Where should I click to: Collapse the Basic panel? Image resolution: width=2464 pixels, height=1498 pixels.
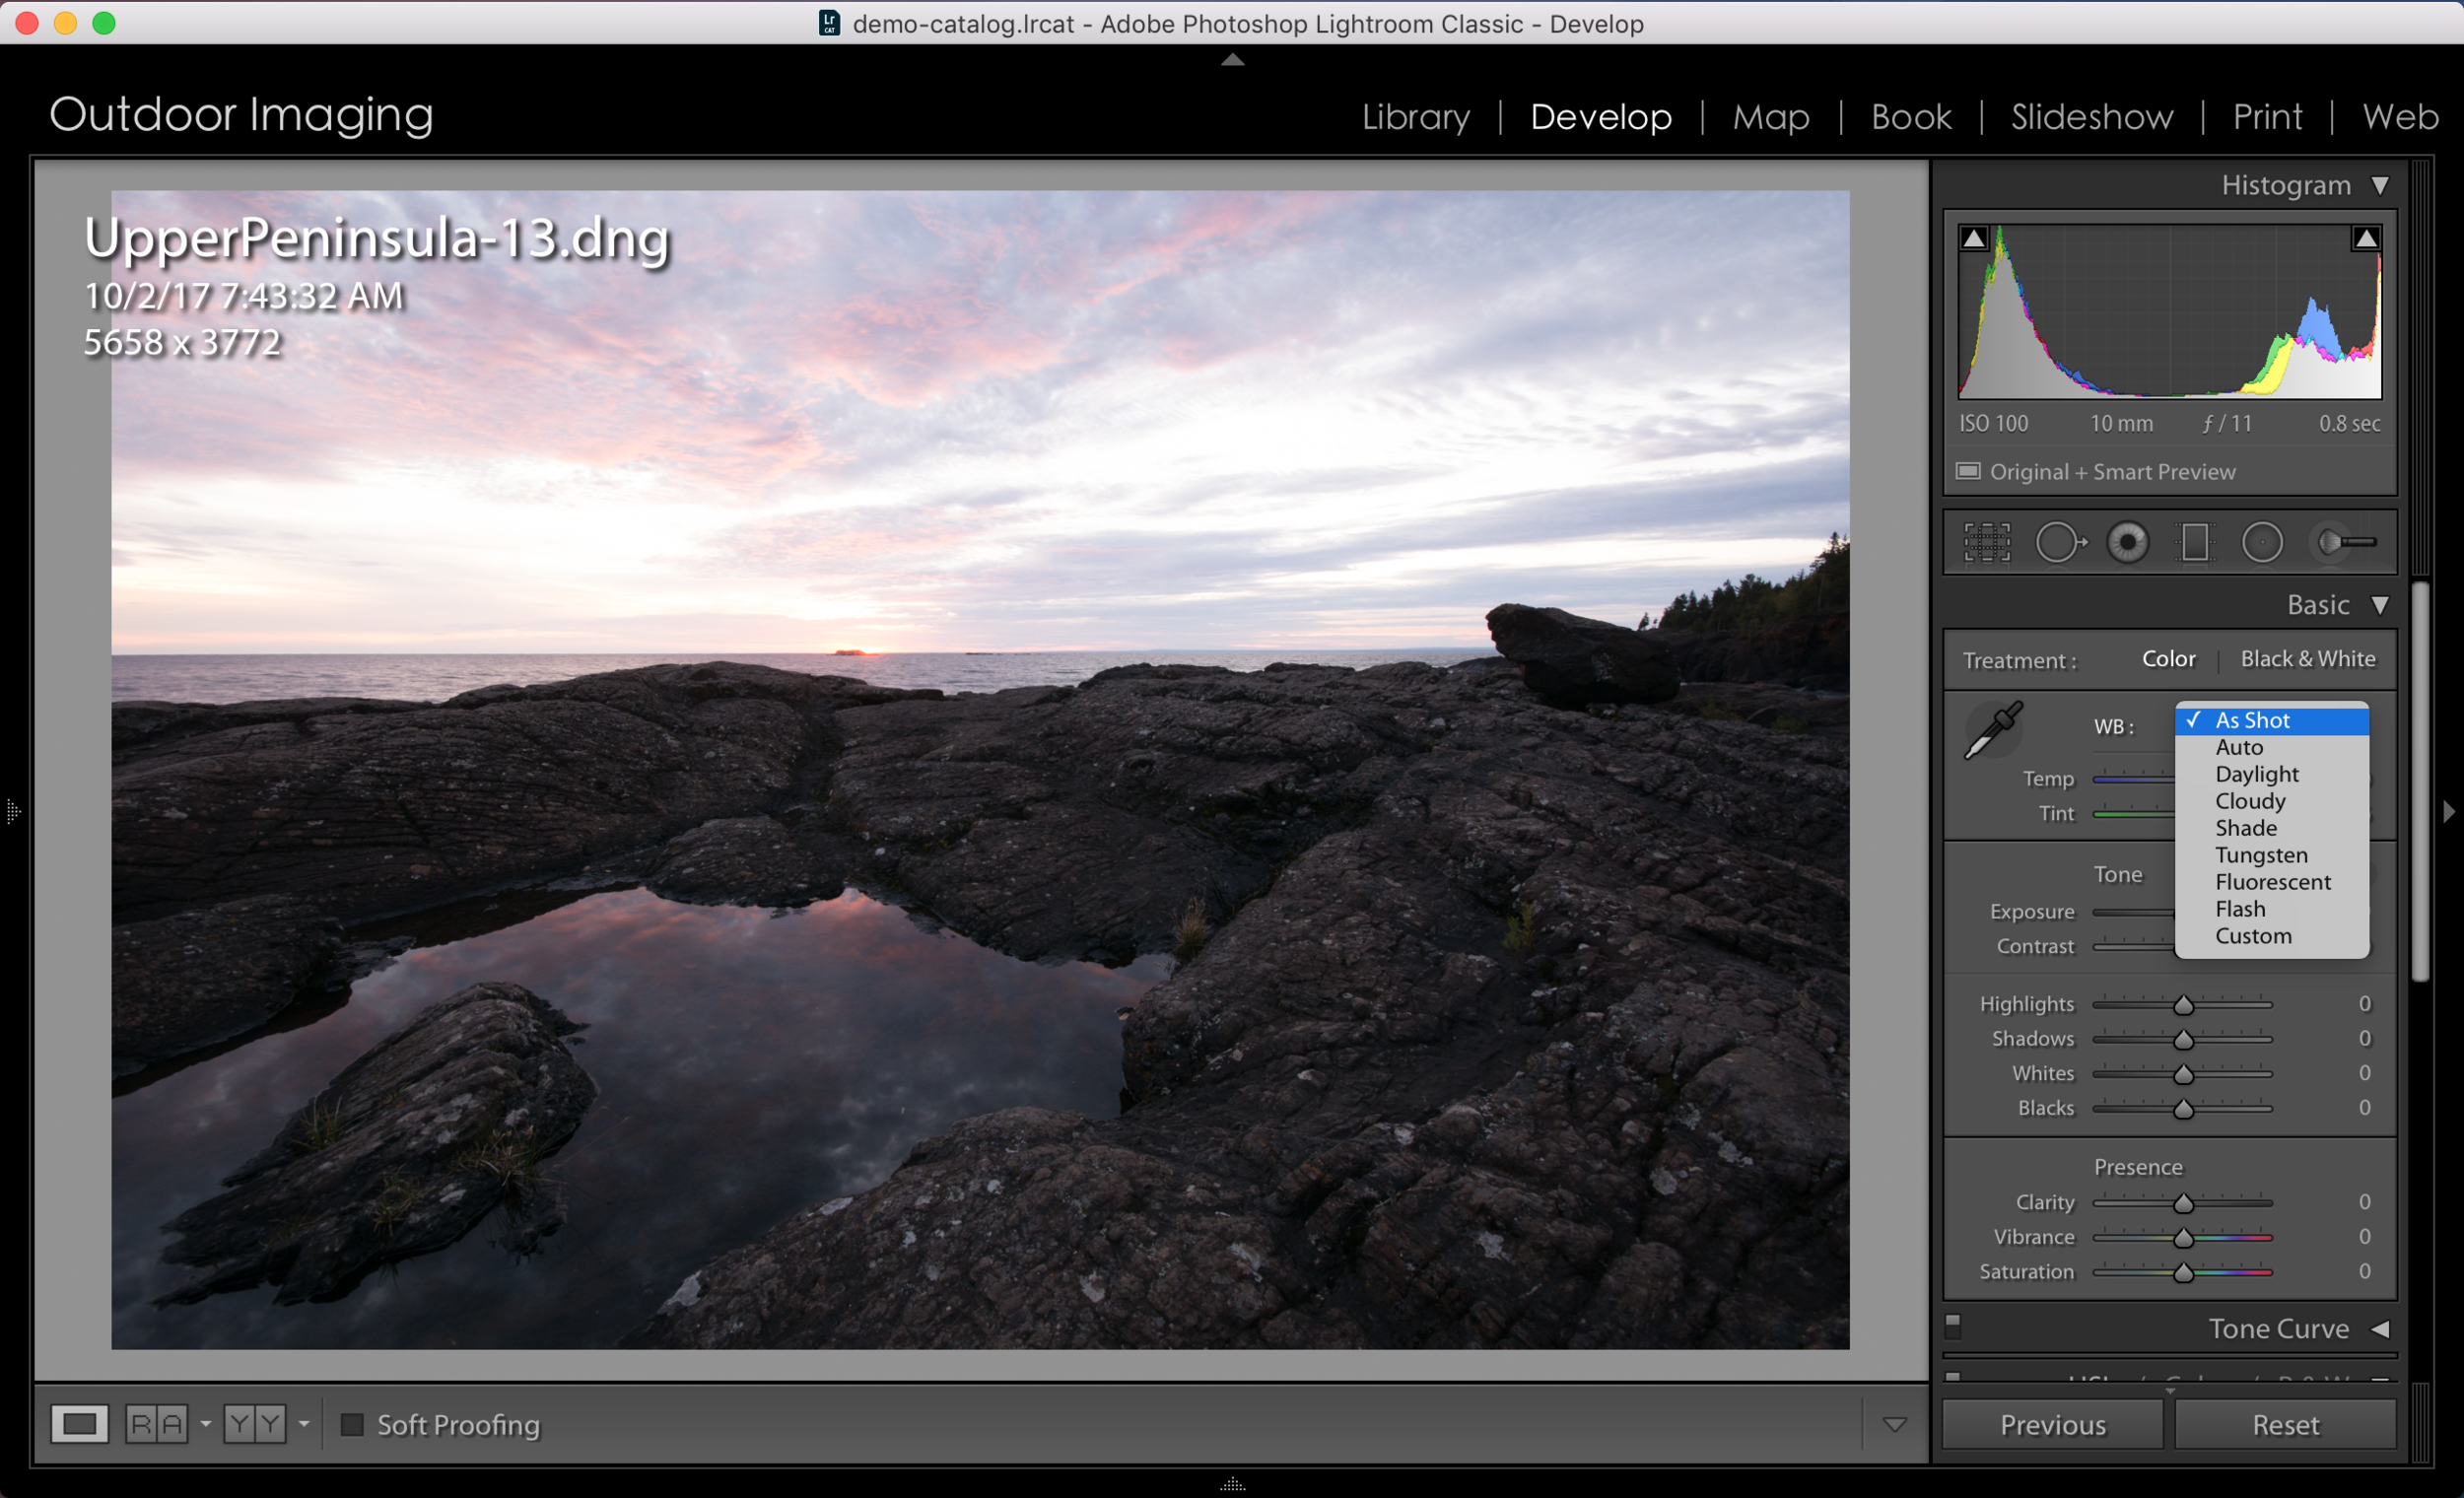(2380, 606)
